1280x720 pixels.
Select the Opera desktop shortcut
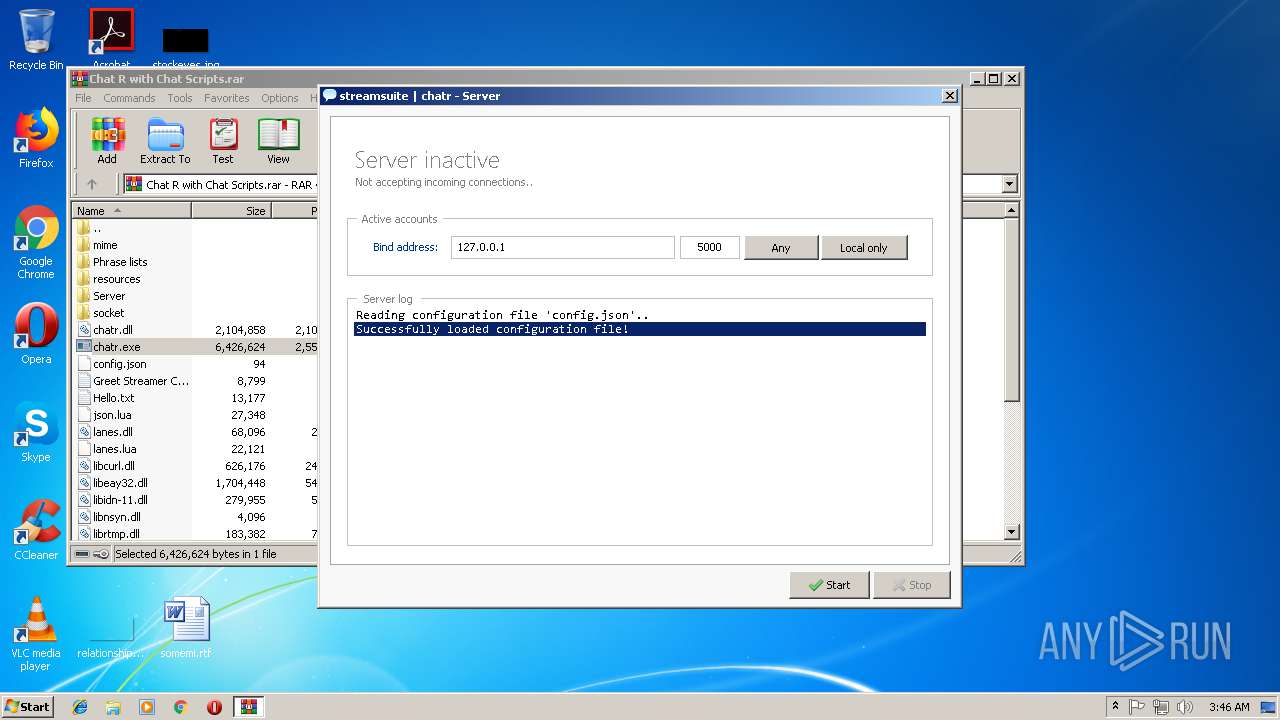(x=36, y=334)
